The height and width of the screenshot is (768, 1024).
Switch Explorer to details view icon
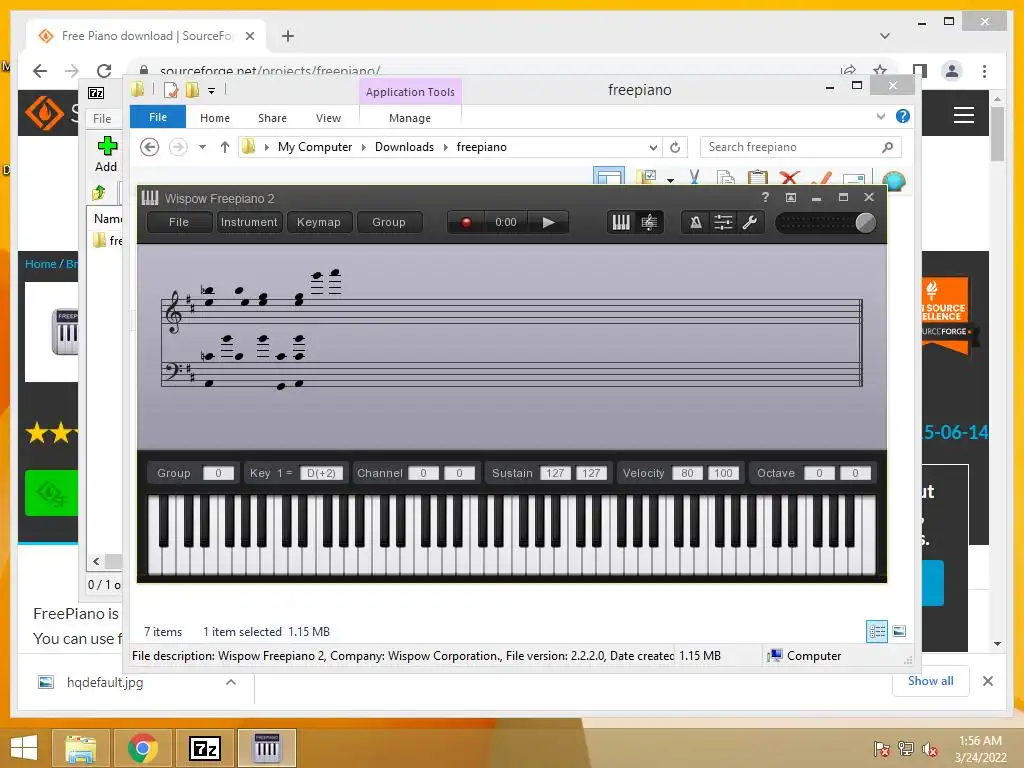876,631
